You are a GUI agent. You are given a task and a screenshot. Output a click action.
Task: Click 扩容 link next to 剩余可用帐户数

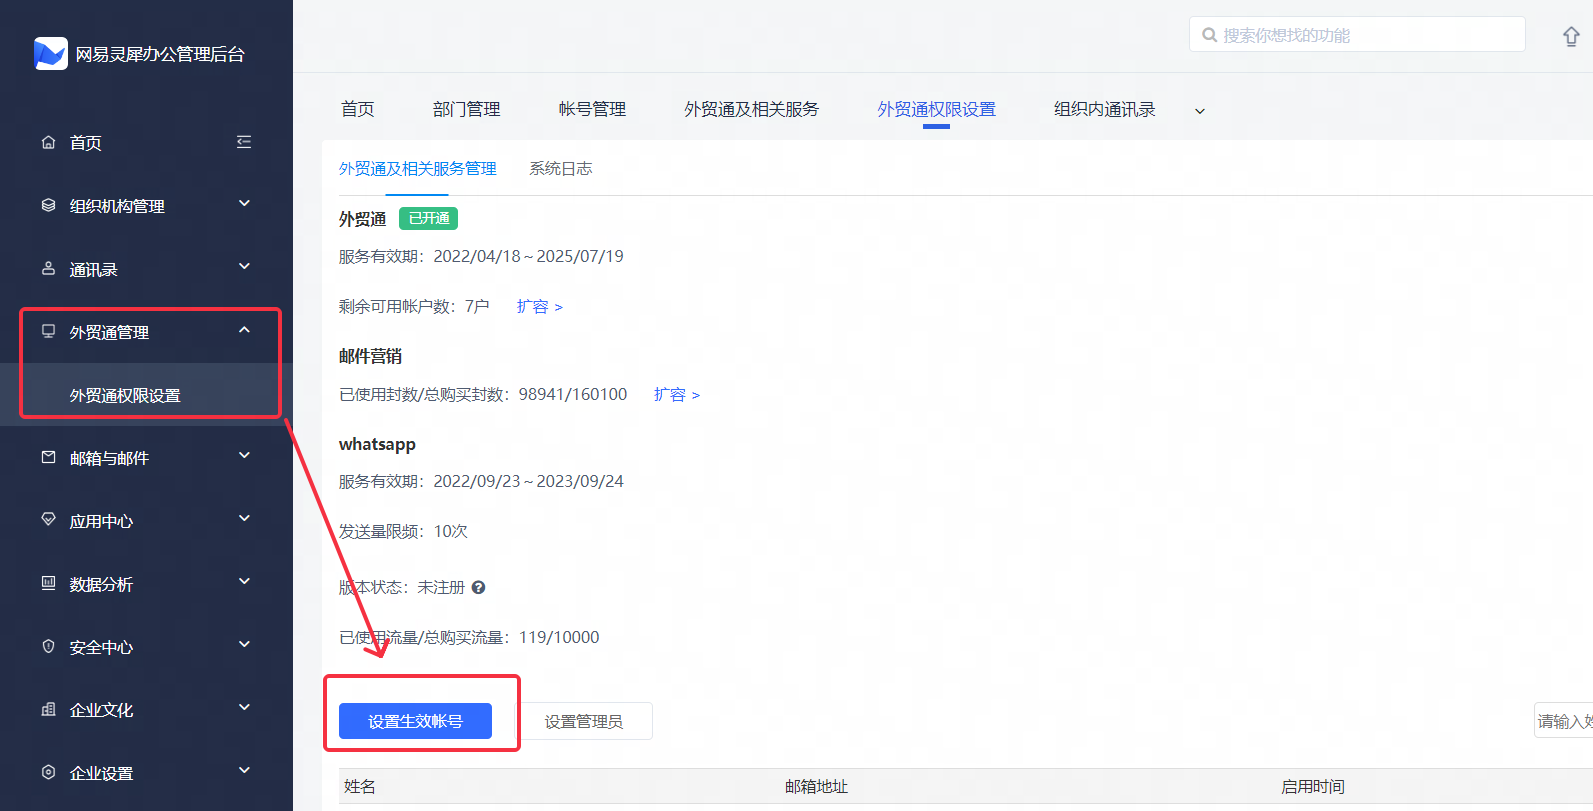(540, 307)
